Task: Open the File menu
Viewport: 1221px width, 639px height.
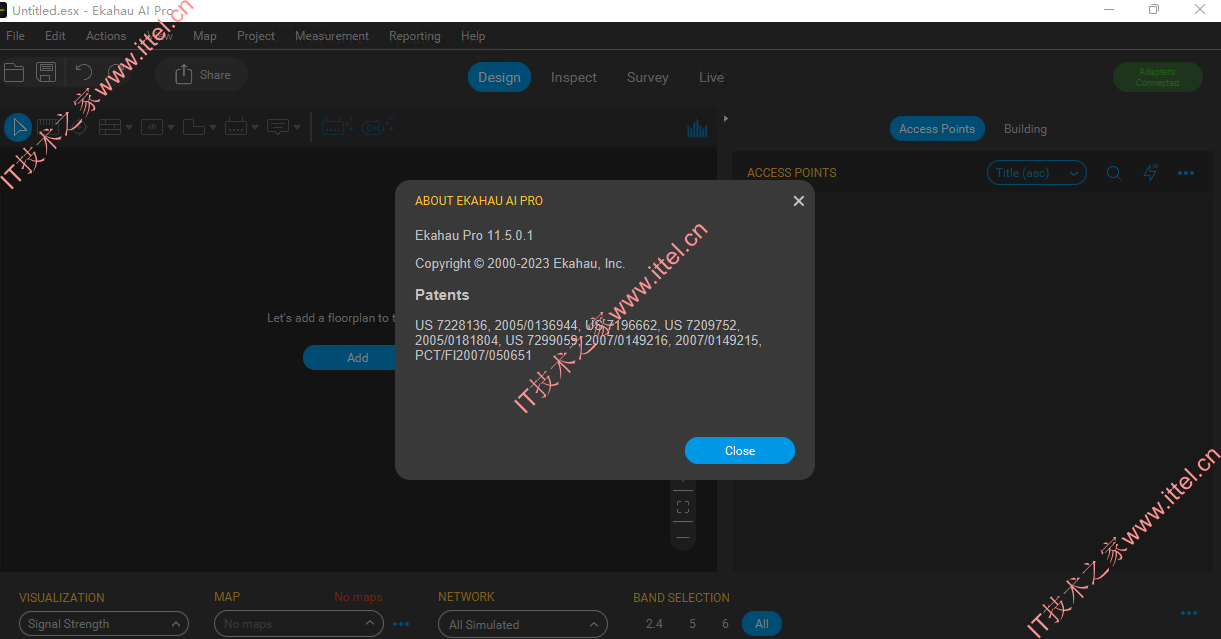Action: [x=15, y=36]
